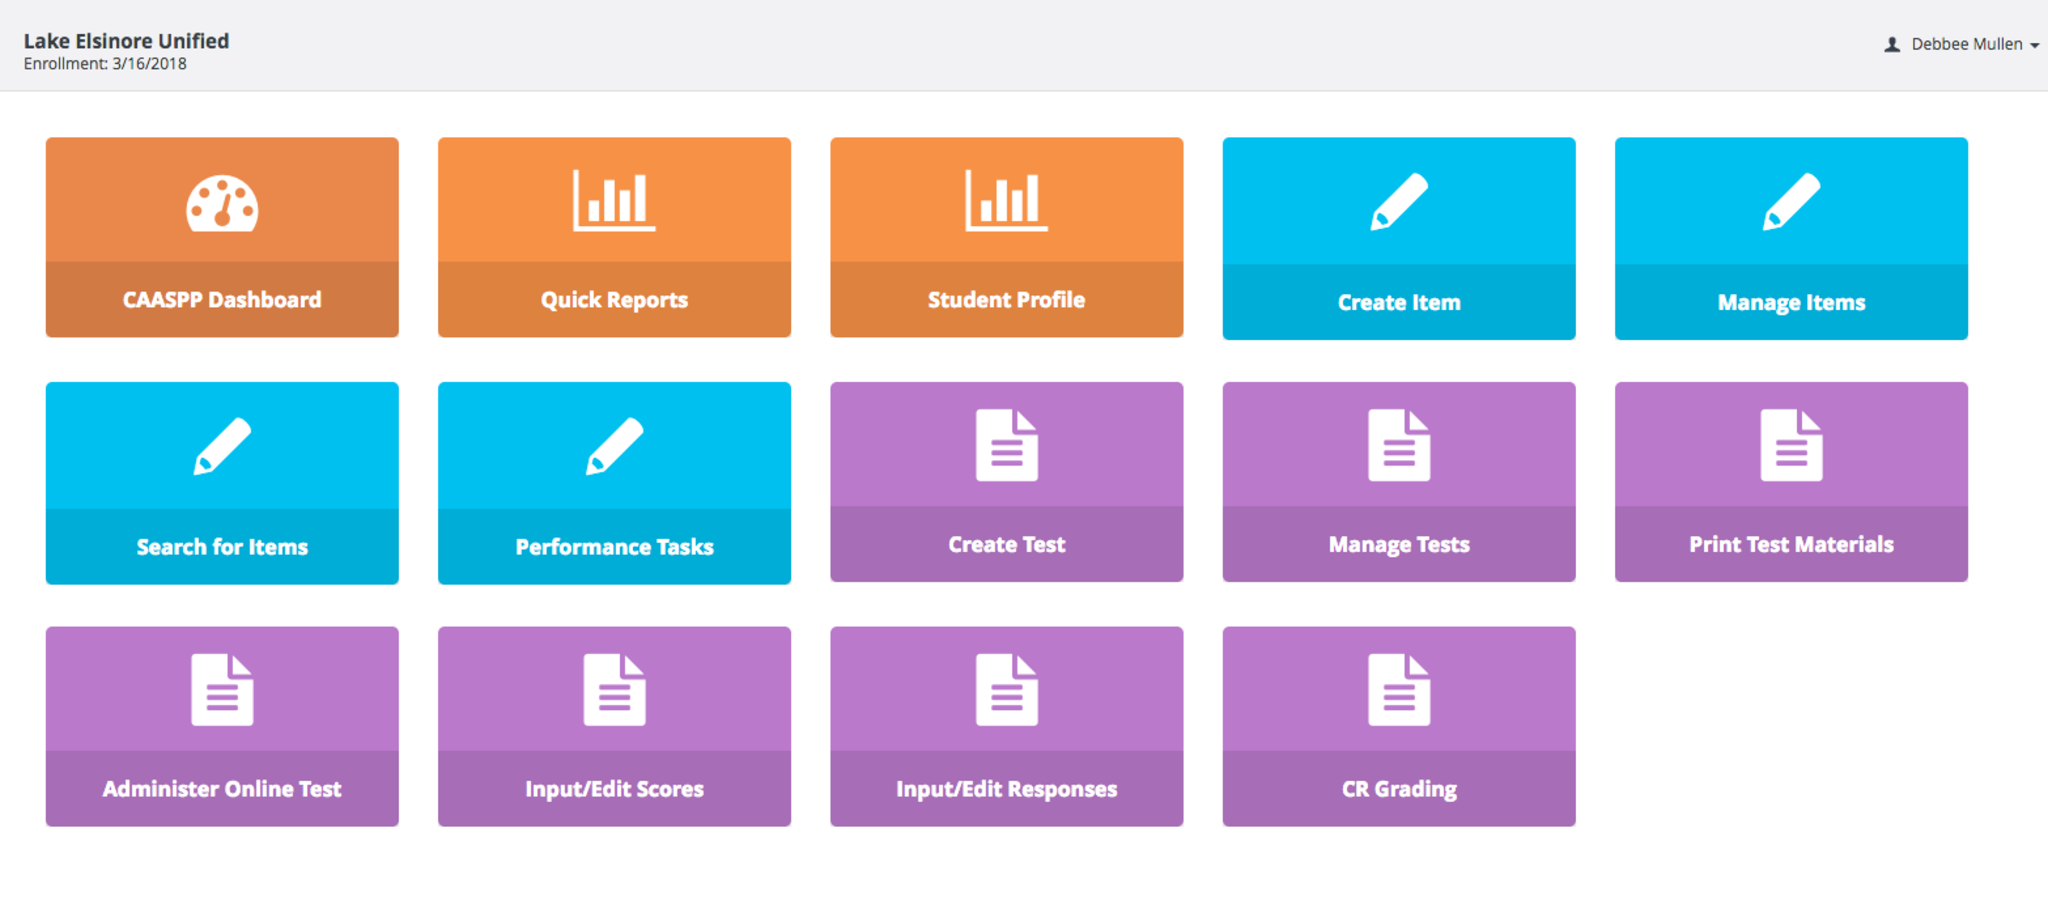Click the Lake Elsinore Unified district title

coord(126,41)
